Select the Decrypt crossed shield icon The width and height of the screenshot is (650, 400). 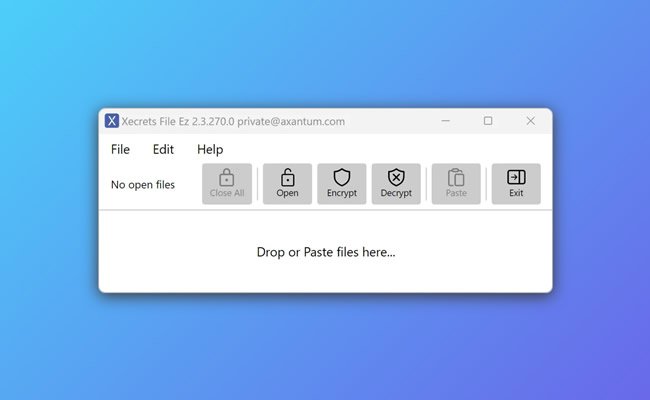pyautogui.click(x=396, y=178)
